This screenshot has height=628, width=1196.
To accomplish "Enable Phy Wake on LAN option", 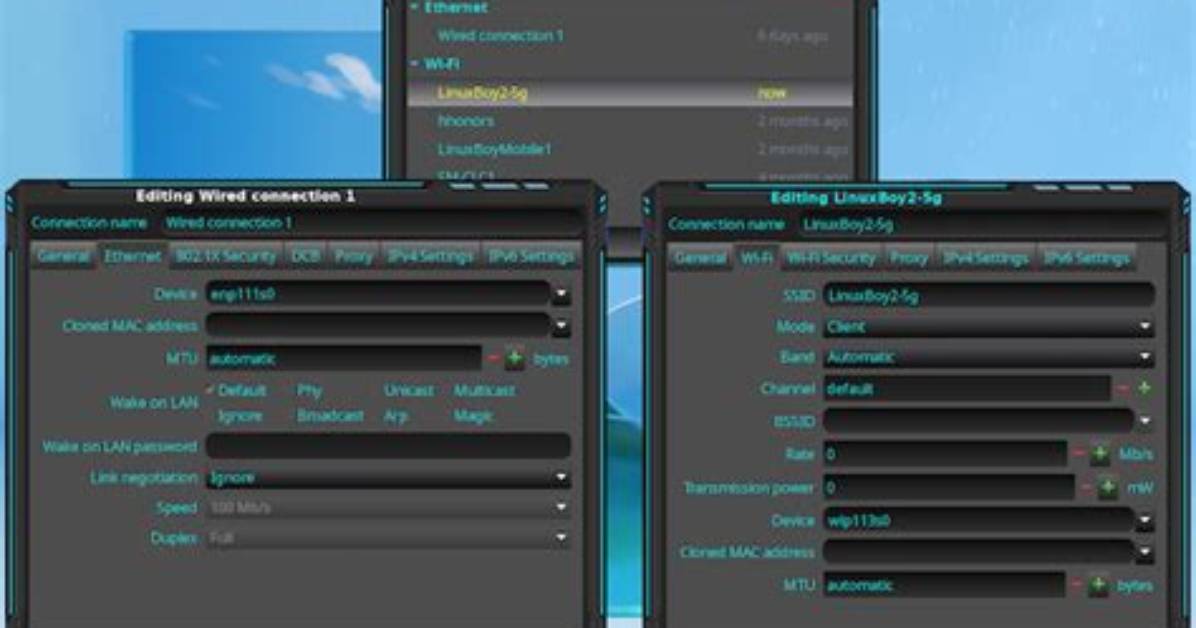I will tap(309, 390).
